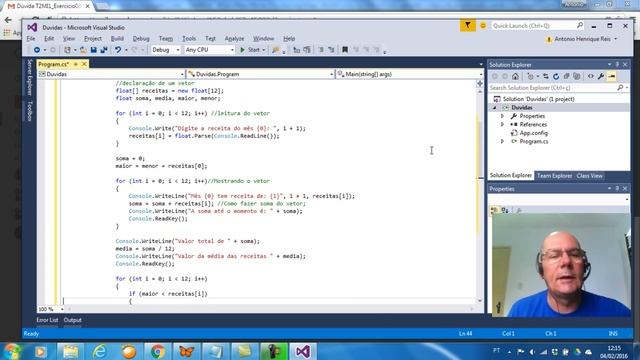640x360 pixels.
Task: Undo the last edit with the Undo icon
Action: [118, 50]
